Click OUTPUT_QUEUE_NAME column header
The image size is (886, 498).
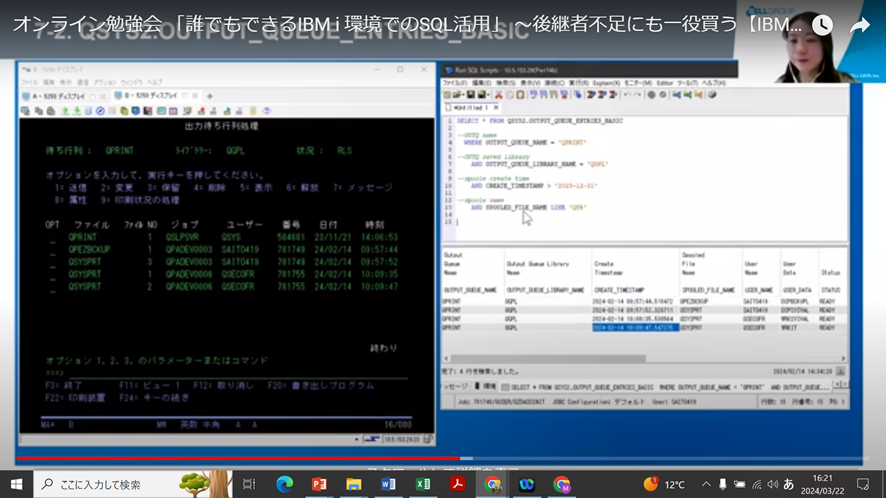470,290
